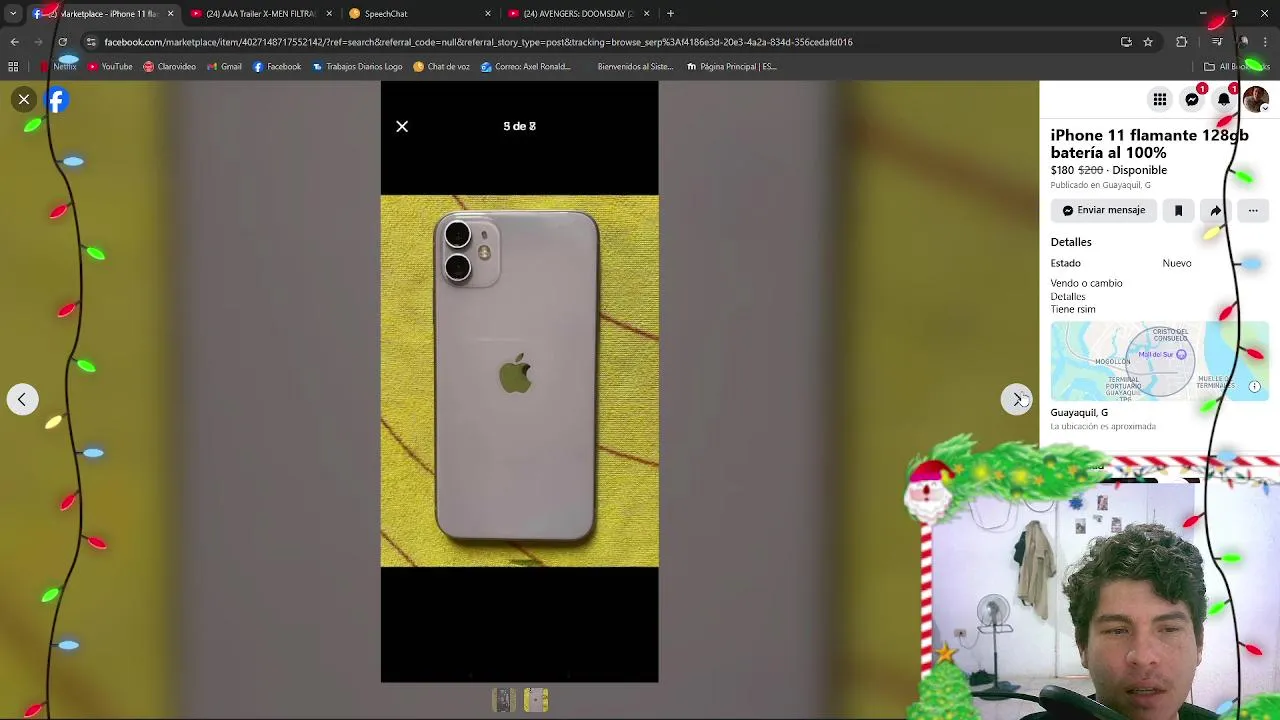Open Trabajos Diarios Logo bookmark
Screen dimensions: 1280x720
[357, 67]
